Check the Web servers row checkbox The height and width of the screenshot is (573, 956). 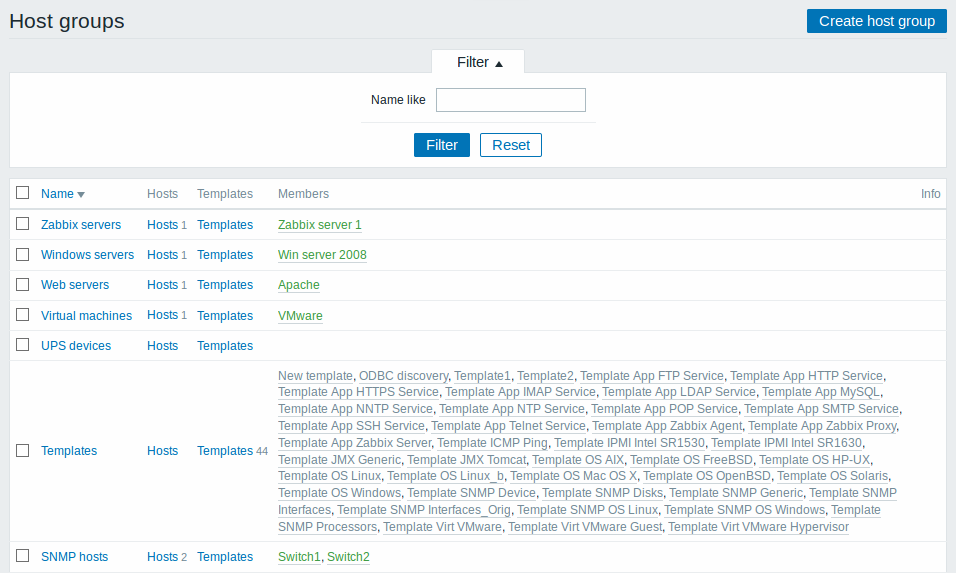(x=23, y=284)
